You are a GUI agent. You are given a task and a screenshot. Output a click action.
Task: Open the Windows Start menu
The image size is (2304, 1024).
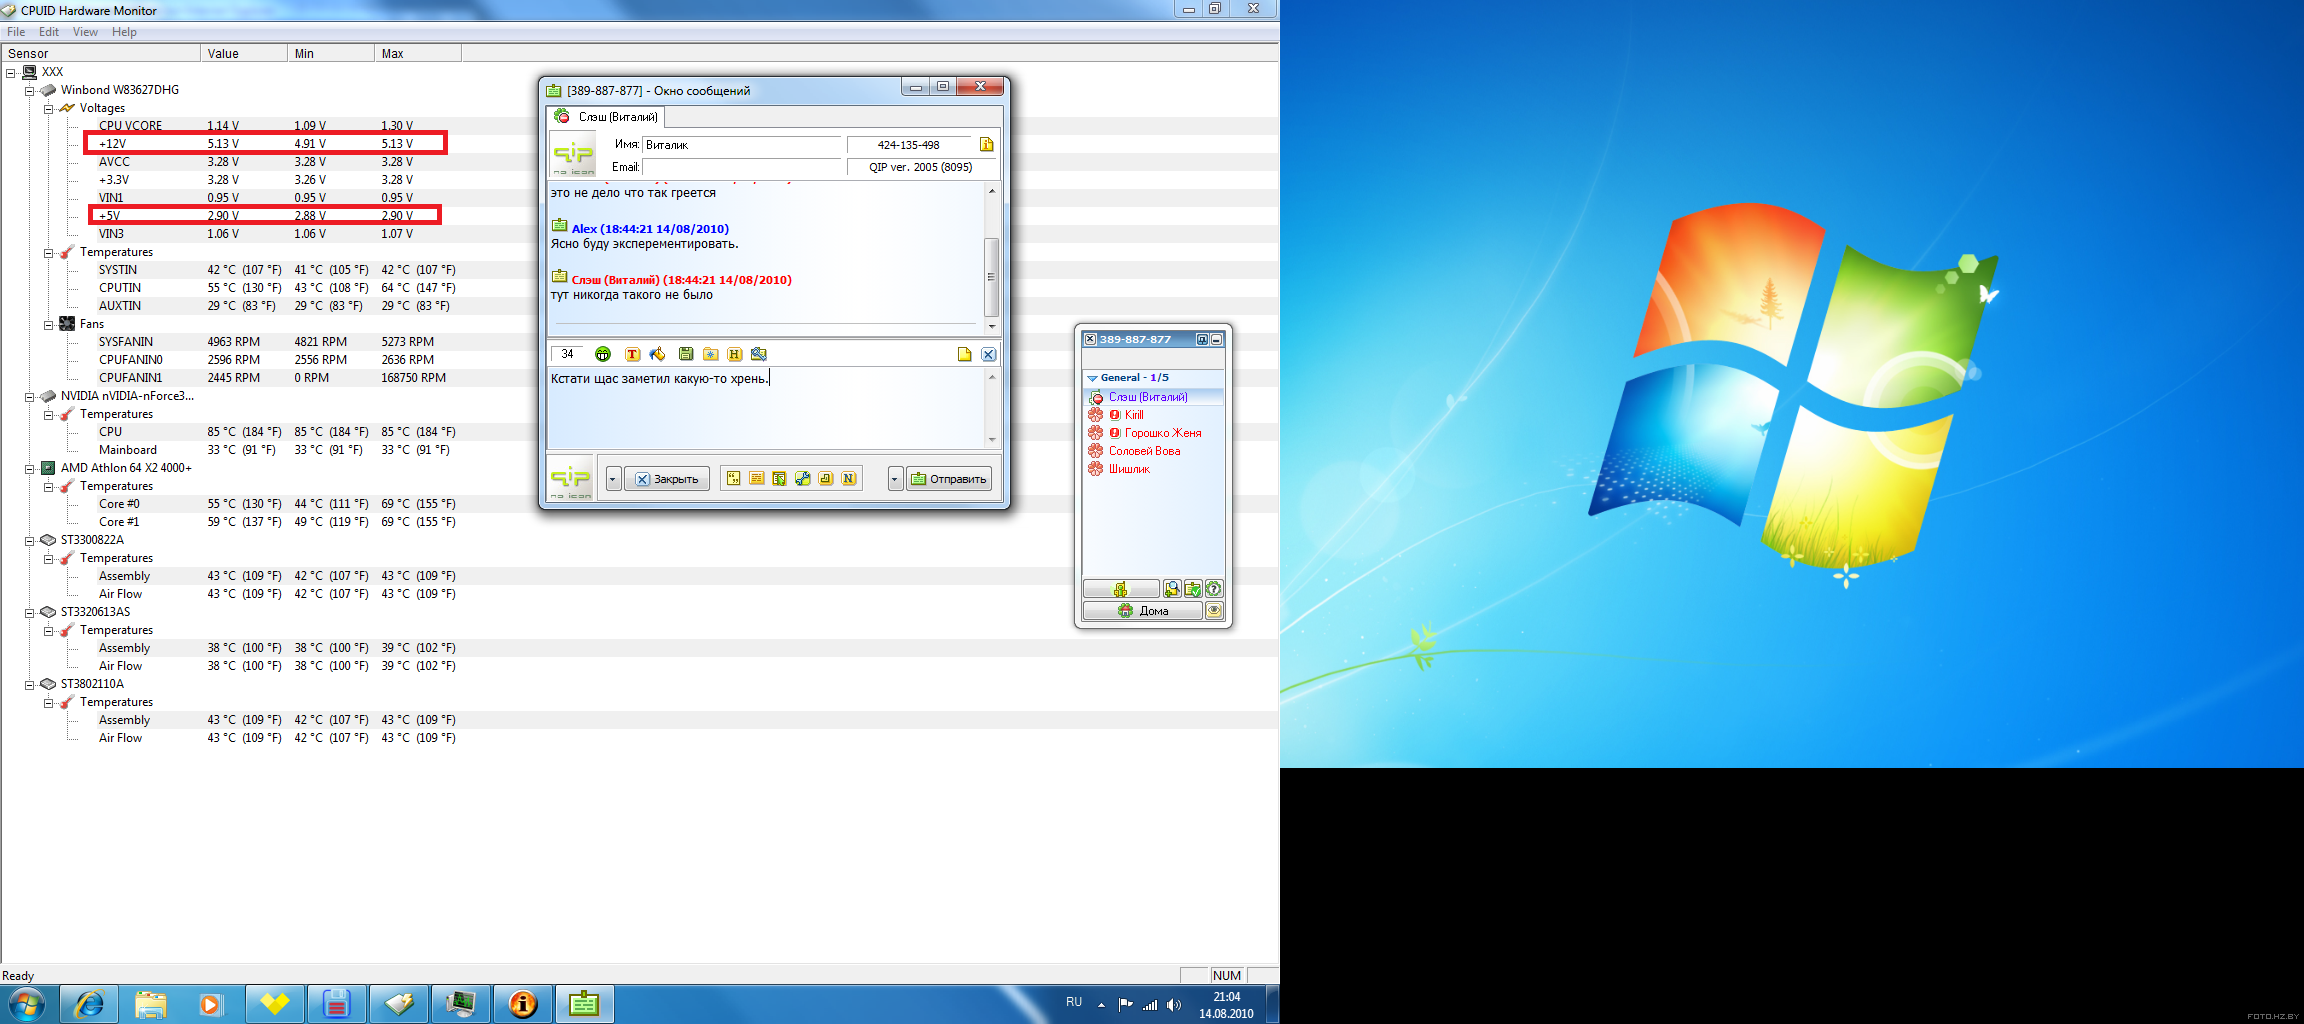tap(27, 1004)
